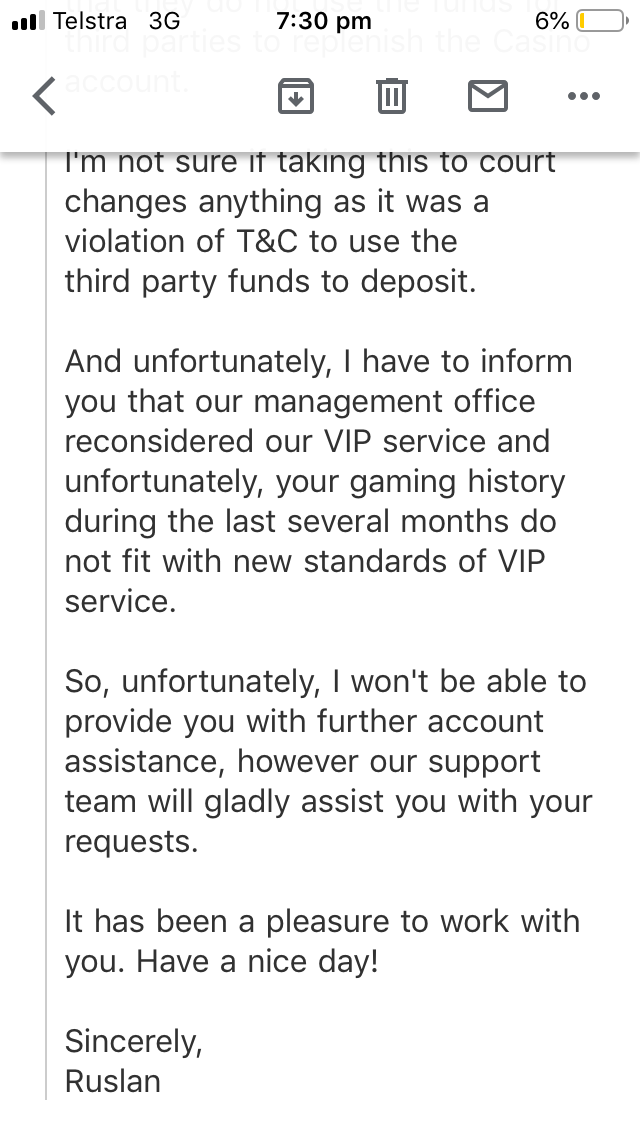Tap the 'So, unfortunately, I won't be able' paragraph
640x1136 pixels.
coord(328,761)
